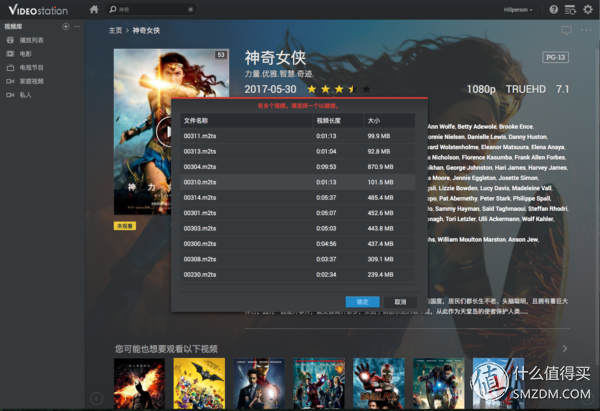
Task: Select file 00314.m2ts
Action: pyautogui.click(x=298, y=197)
